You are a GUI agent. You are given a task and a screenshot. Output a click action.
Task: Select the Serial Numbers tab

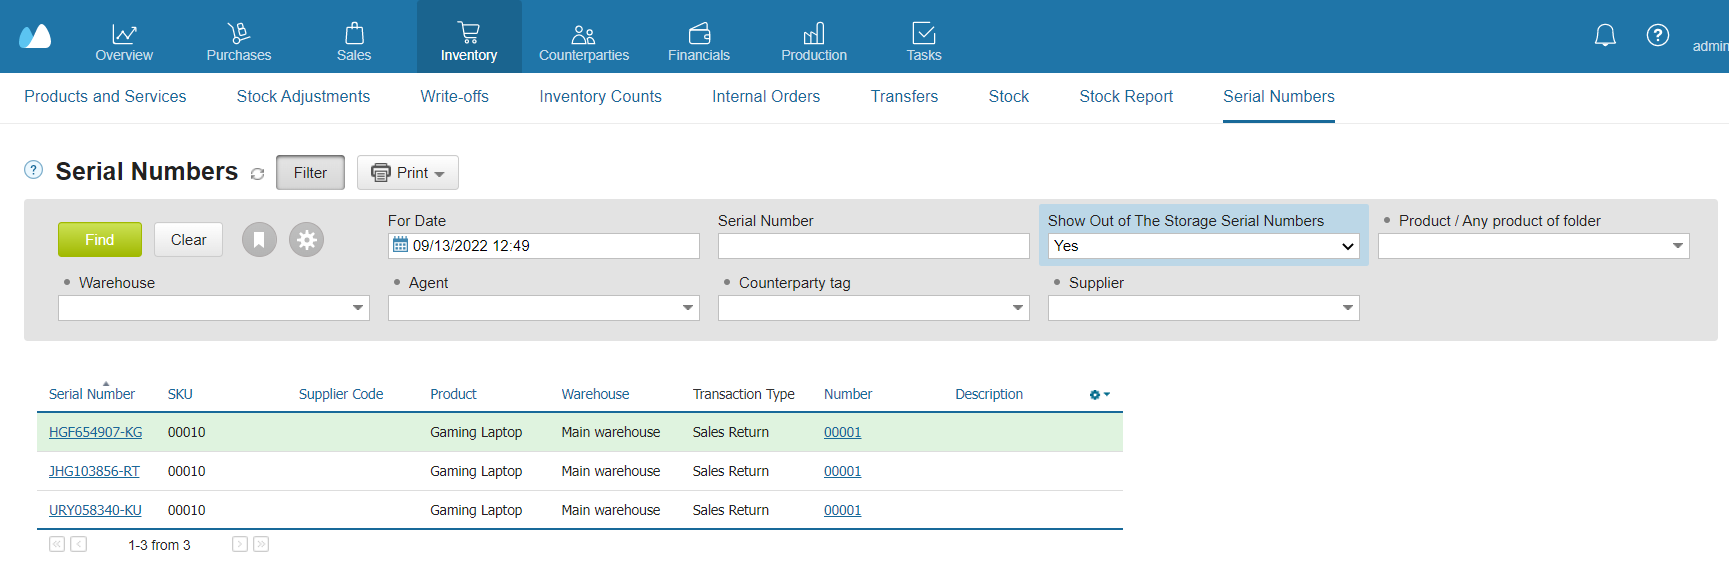coord(1279,96)
